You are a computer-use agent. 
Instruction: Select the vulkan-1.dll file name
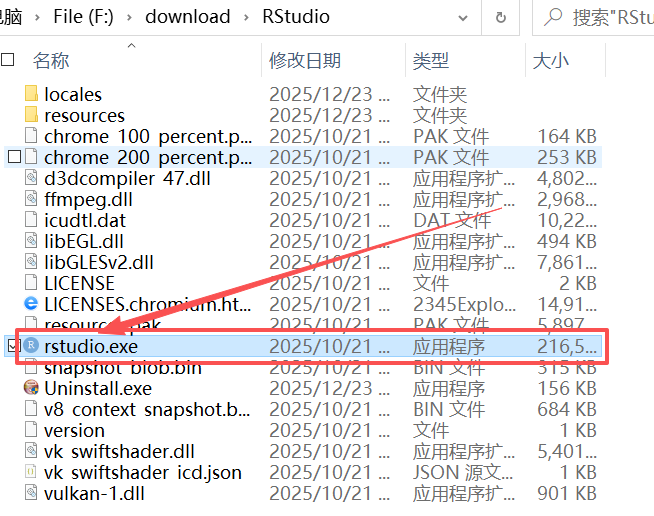[94, 493]
